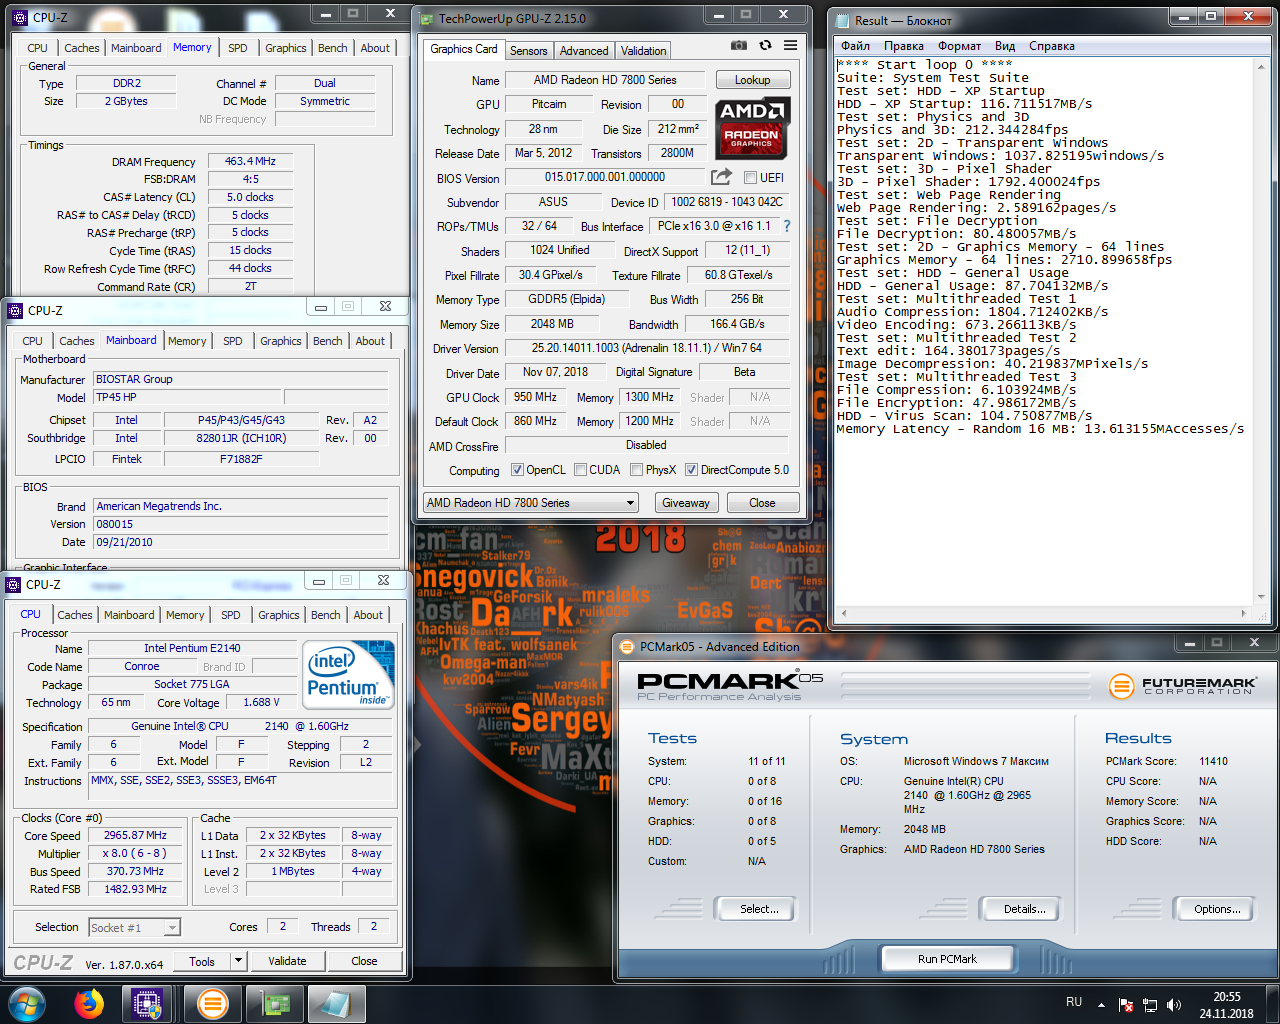Screen dimensions: 1280x1024
Task: Click the PCMark Score 11410 value
Action: click(x=1213, y=761)
